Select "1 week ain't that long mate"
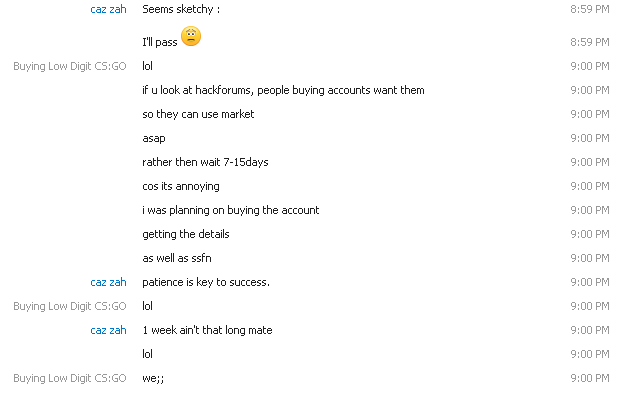The width and height of the screenshot is (633, 395). 207,330
